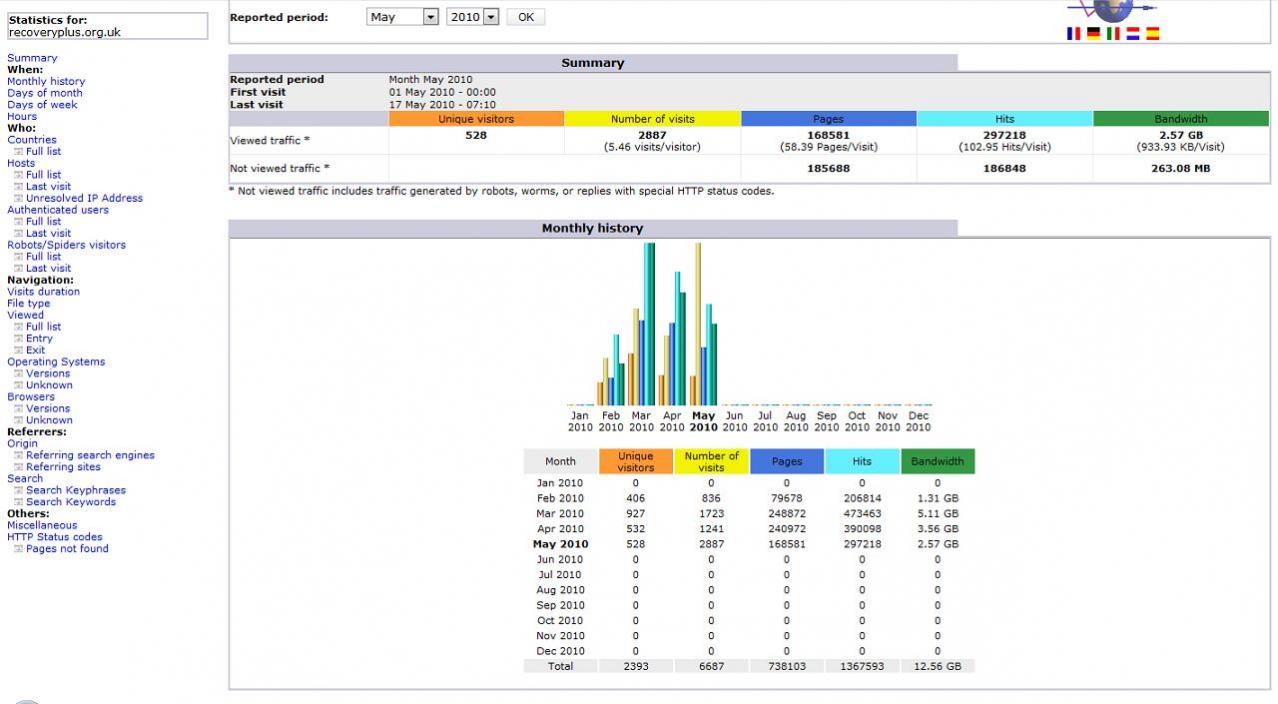Open the Operating Systems section link

pos(56,362)
